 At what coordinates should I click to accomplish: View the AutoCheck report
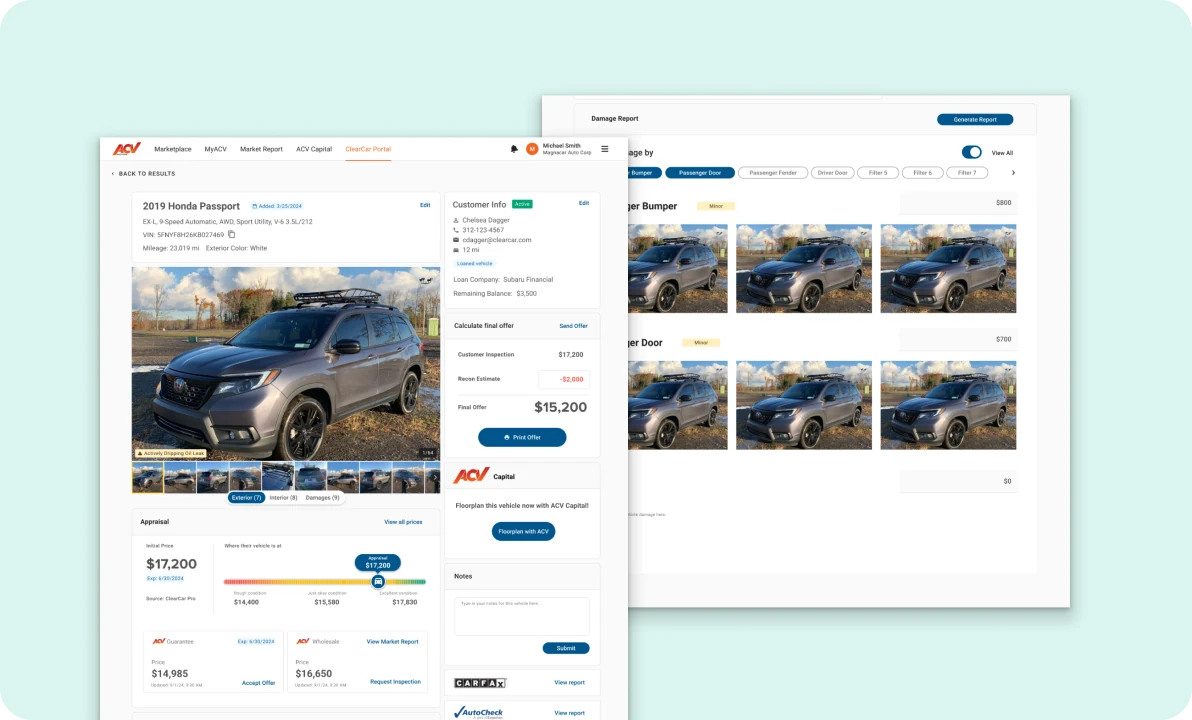(x=569, y=713)
